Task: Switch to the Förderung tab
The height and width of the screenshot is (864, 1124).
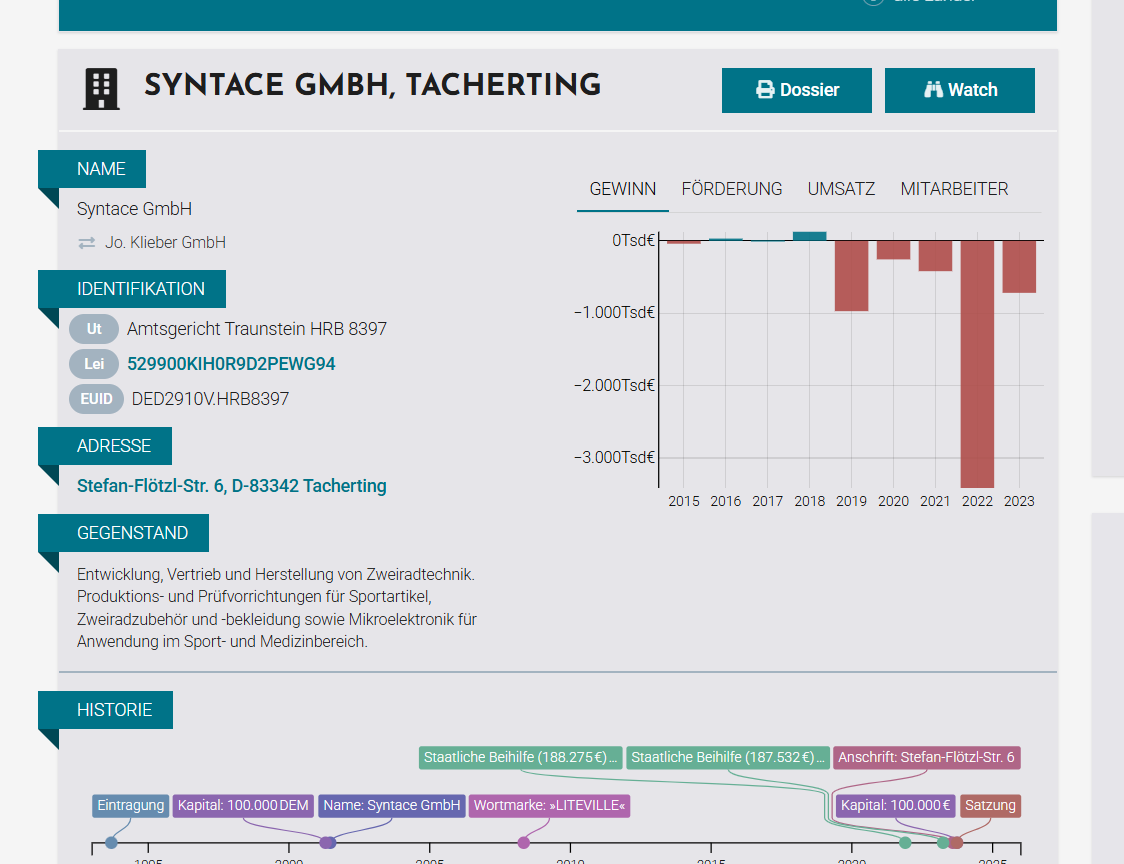Action: coord(731,189)
